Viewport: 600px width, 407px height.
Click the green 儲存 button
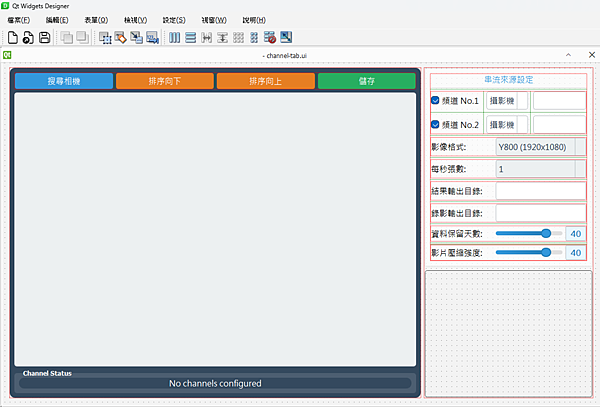point(367,81)
